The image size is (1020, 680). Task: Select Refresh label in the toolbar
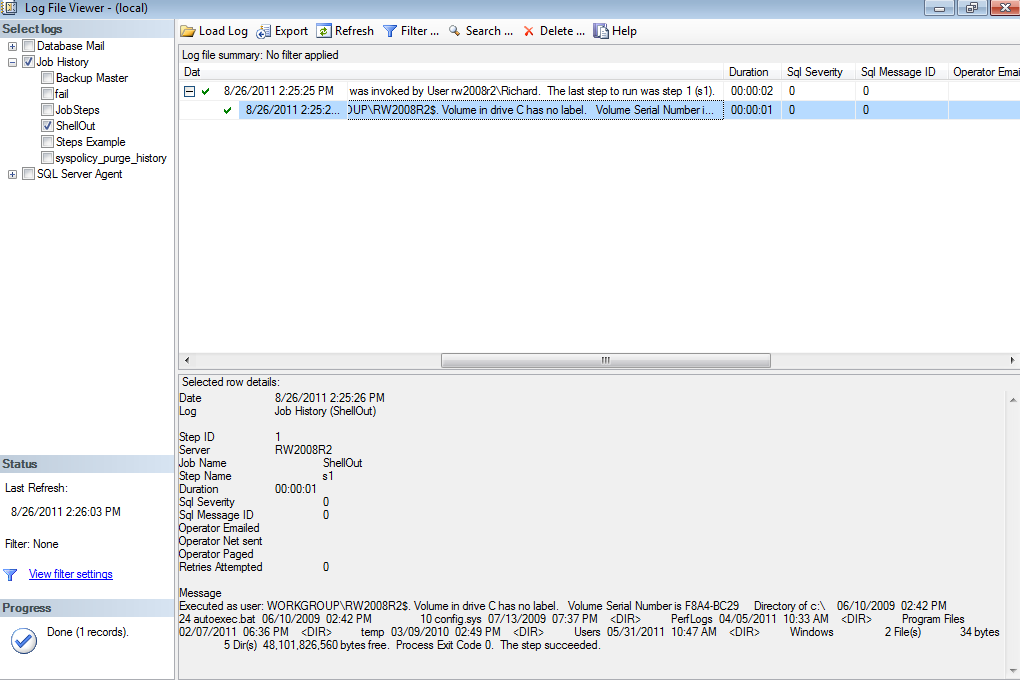click(354, 31)
